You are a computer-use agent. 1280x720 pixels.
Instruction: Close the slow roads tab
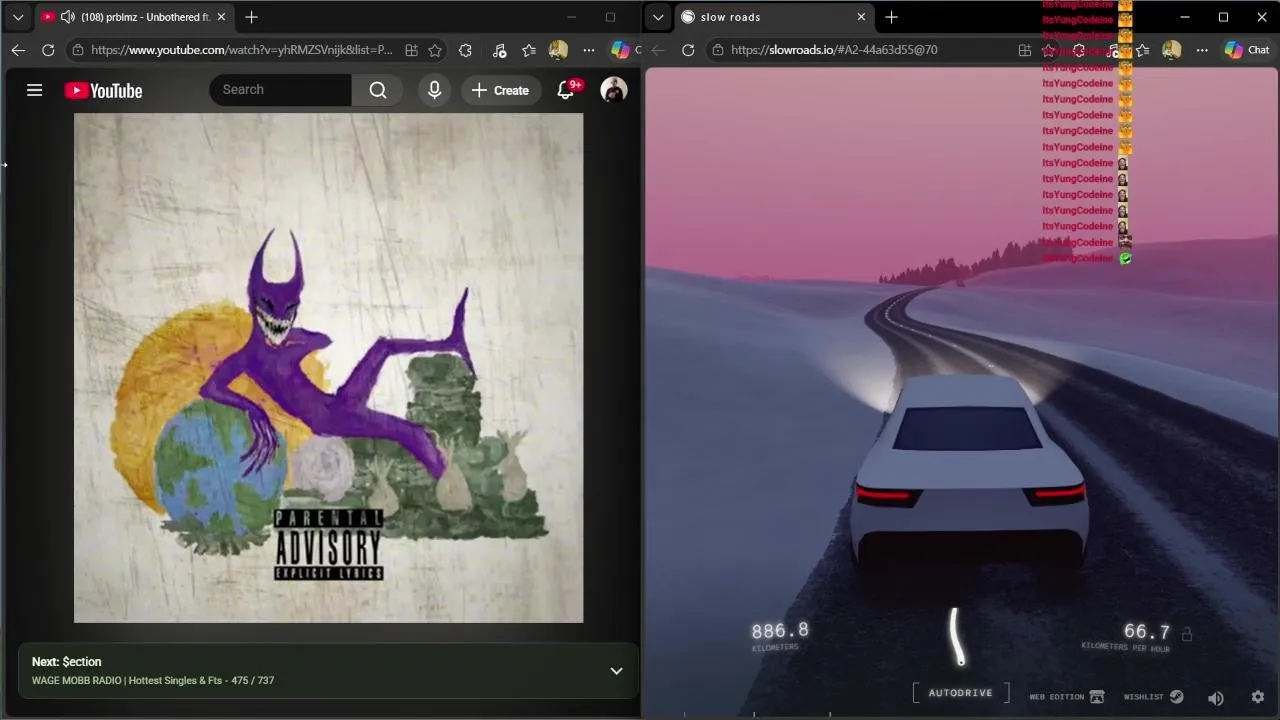[861, 17]
